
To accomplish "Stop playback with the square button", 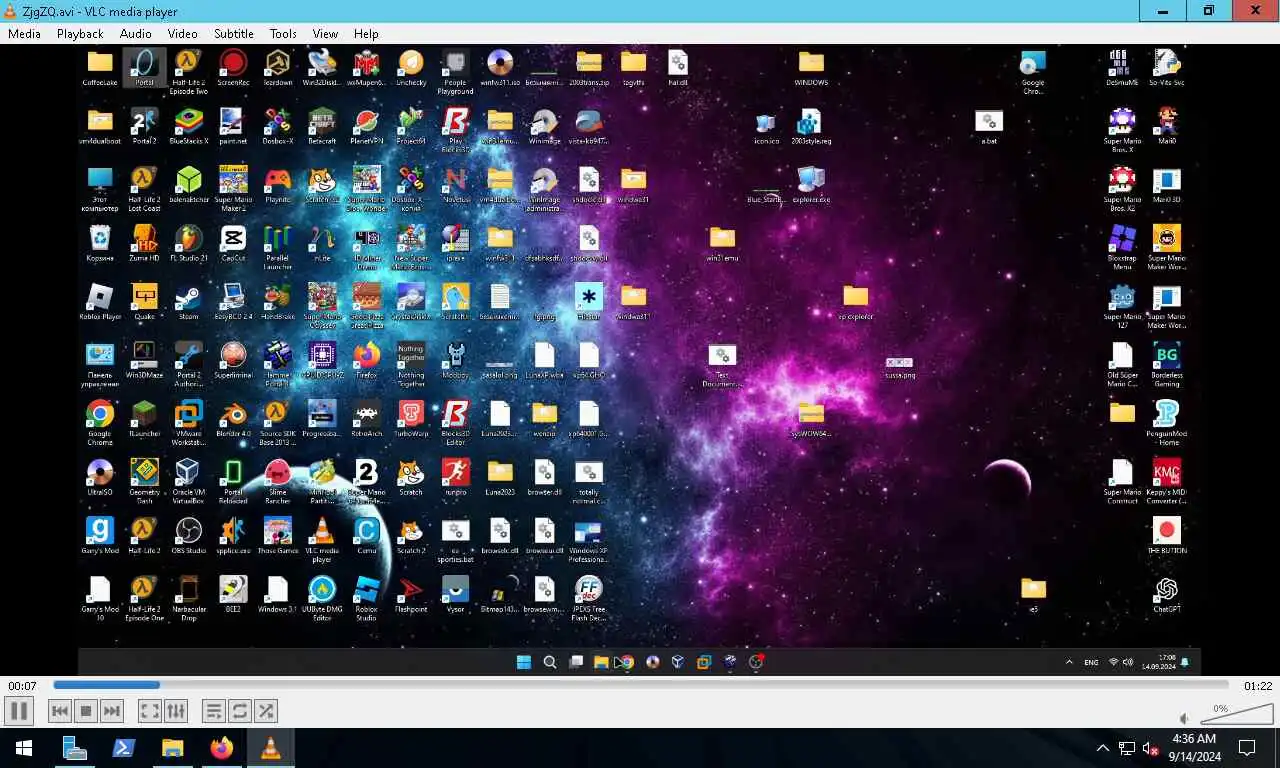I will [86, 711].
